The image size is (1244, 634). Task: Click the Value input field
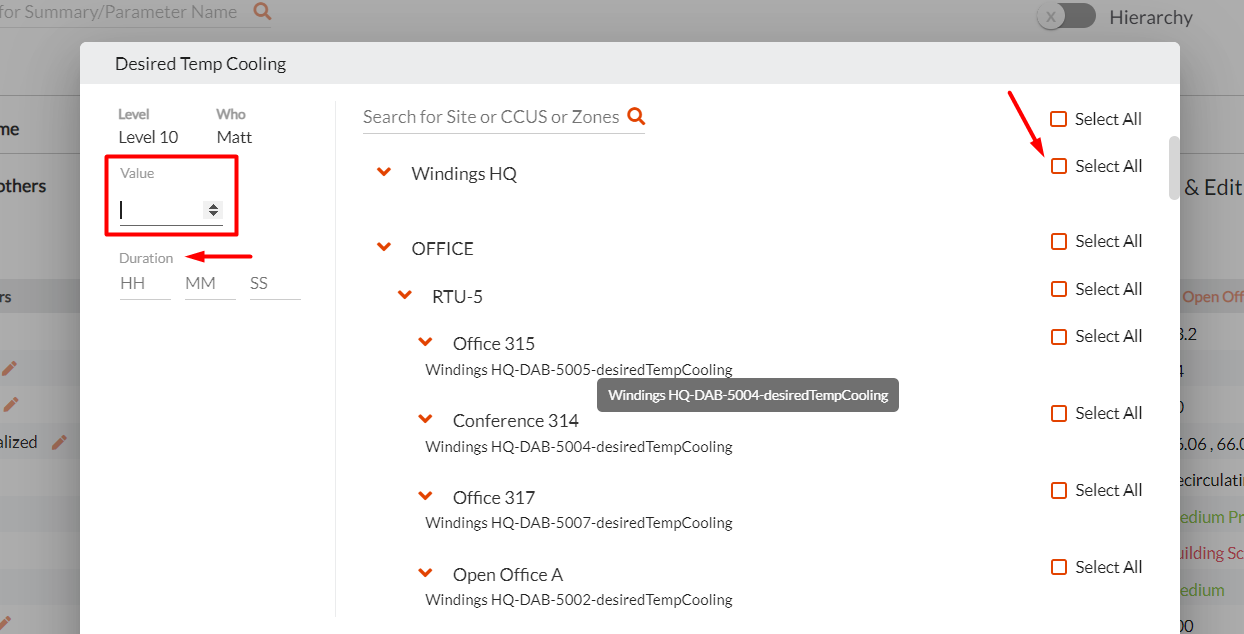(x=160, y=210)
